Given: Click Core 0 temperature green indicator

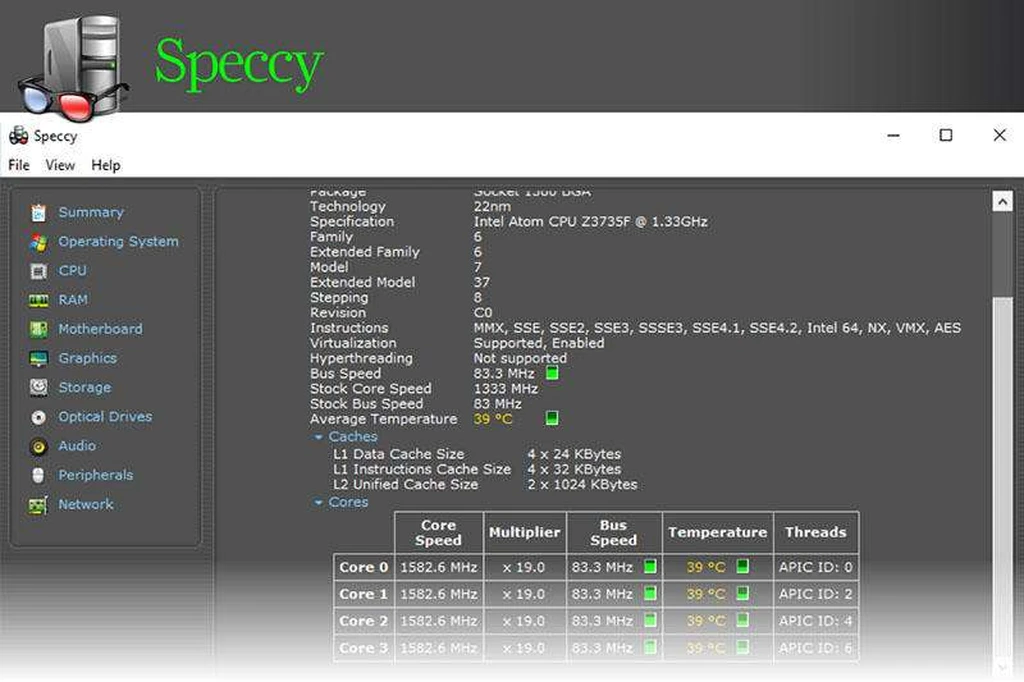Looking at the screenshot, I should (743, 566).
